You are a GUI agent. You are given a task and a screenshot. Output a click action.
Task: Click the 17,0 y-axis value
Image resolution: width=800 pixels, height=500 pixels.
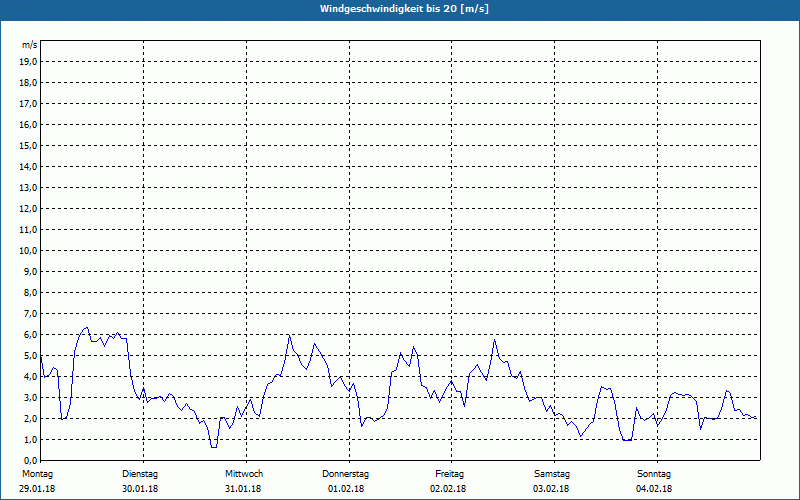28,104
